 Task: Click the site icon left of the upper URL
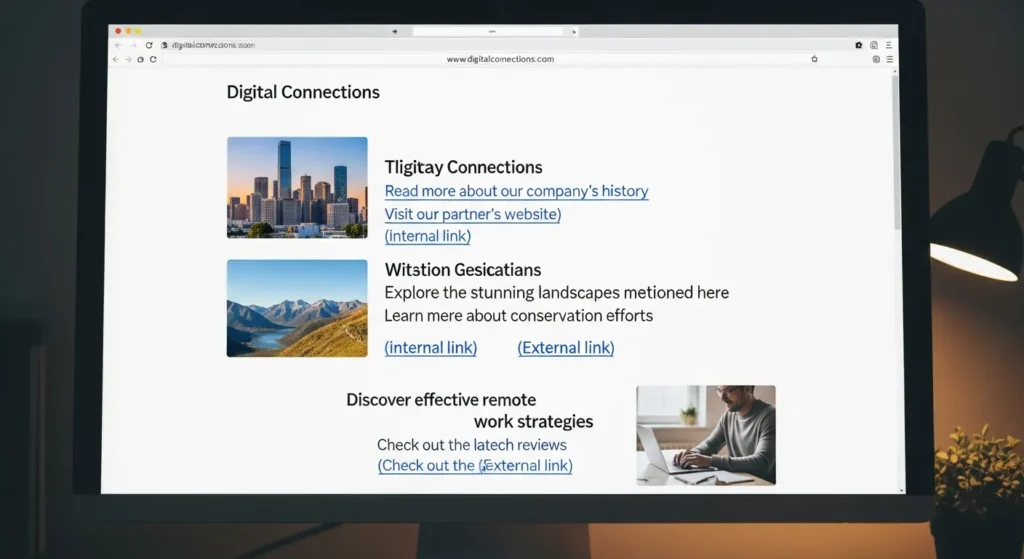tap(164, 45)
